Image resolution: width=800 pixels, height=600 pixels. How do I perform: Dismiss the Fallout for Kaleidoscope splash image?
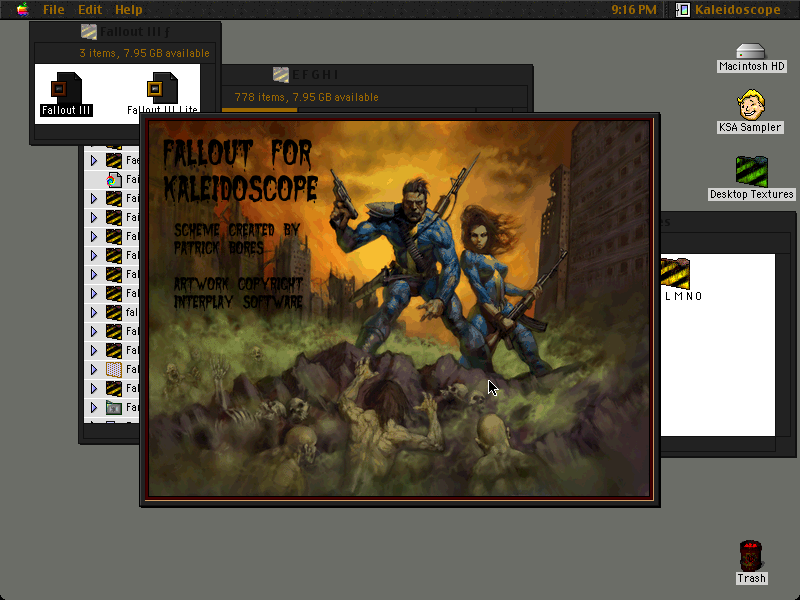click(399, 309)
